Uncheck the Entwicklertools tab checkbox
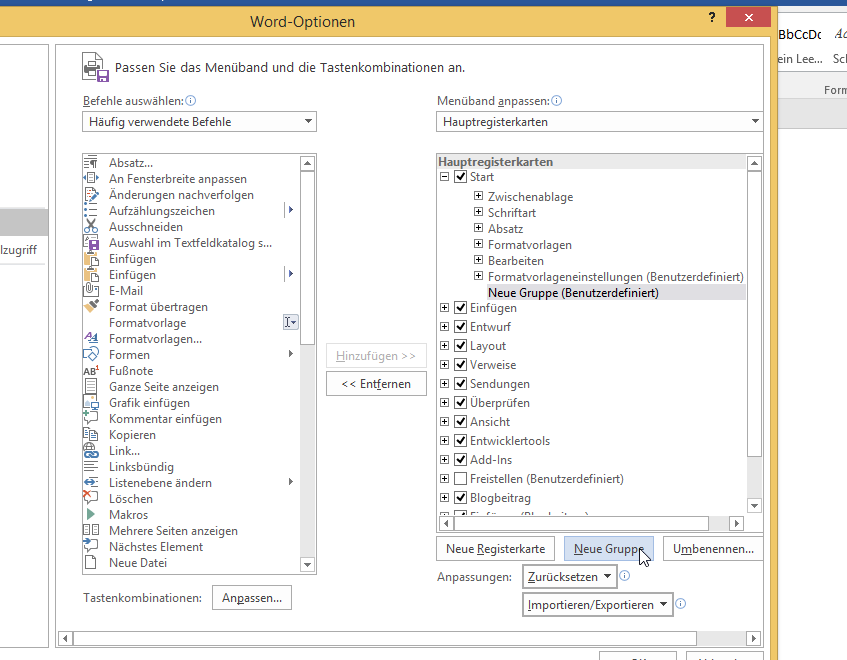Viewport: 847px width, 660px height. point(460,441)
